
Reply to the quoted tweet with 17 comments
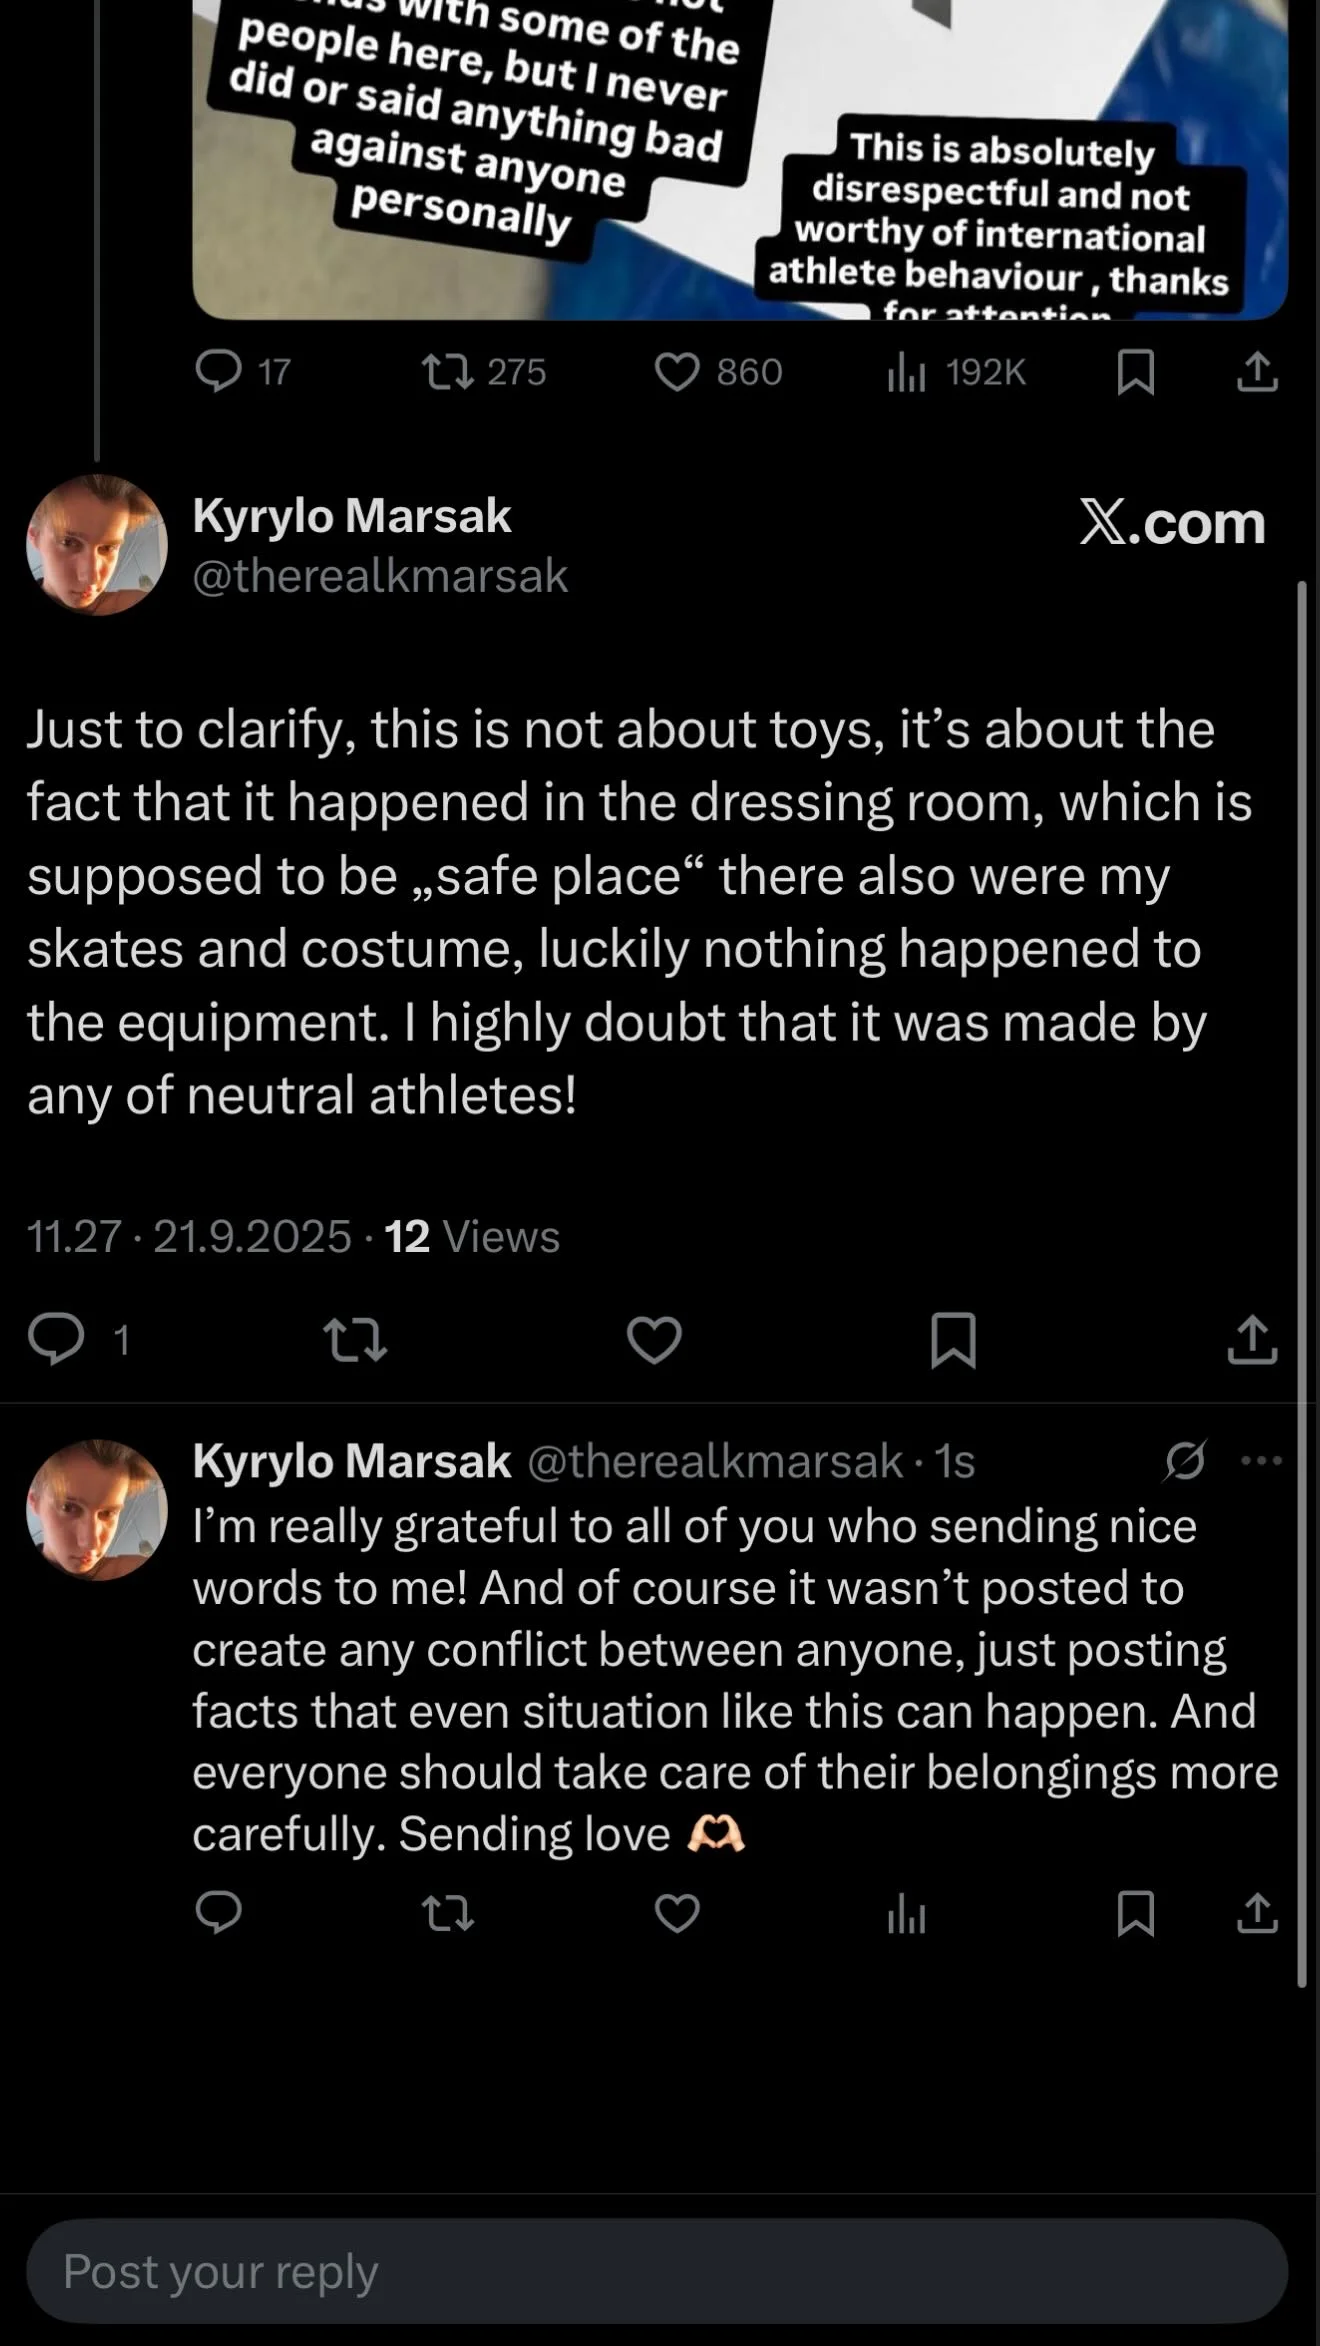click(x=219, y=372)
